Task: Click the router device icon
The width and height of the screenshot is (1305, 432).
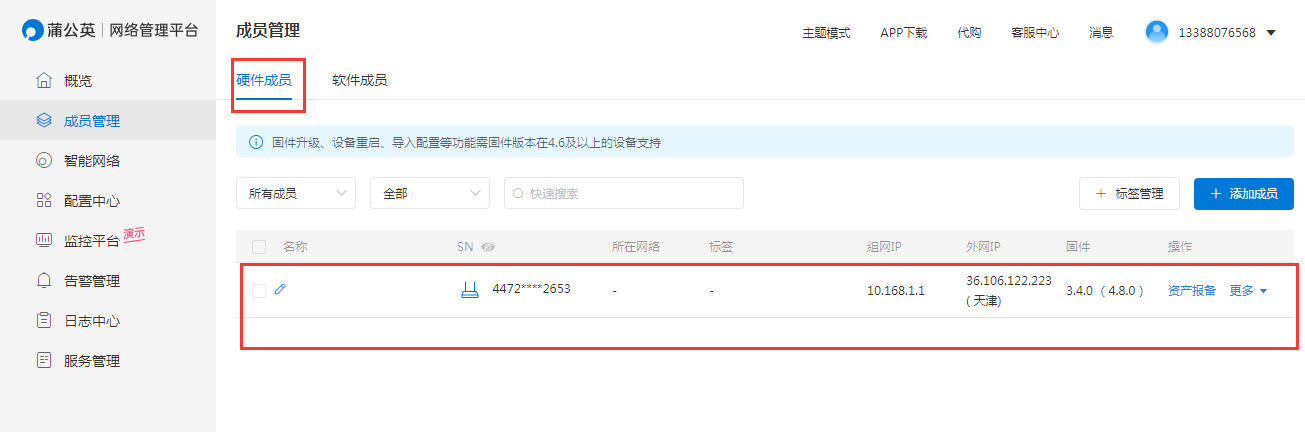Action: [x=470, y=290]
